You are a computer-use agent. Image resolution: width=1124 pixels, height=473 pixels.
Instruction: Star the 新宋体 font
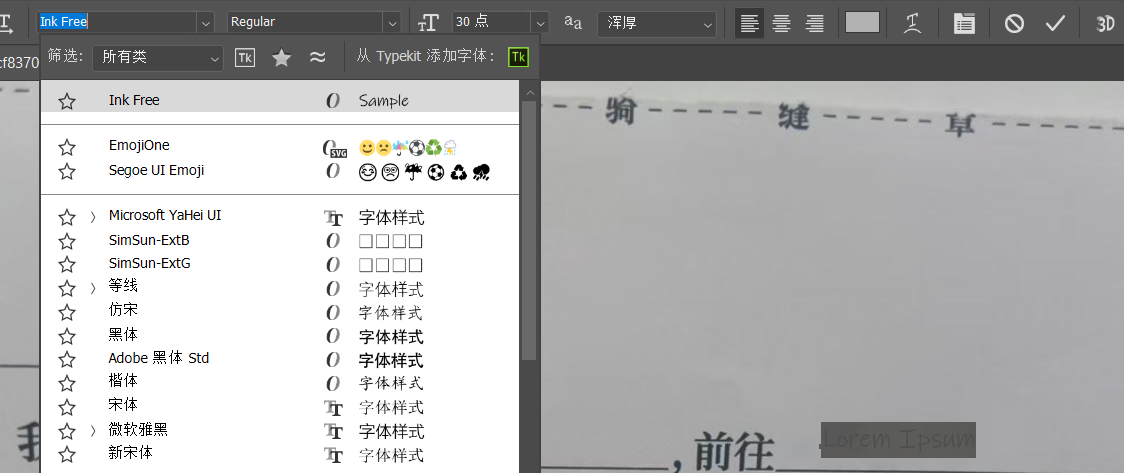tap(67, 454)
